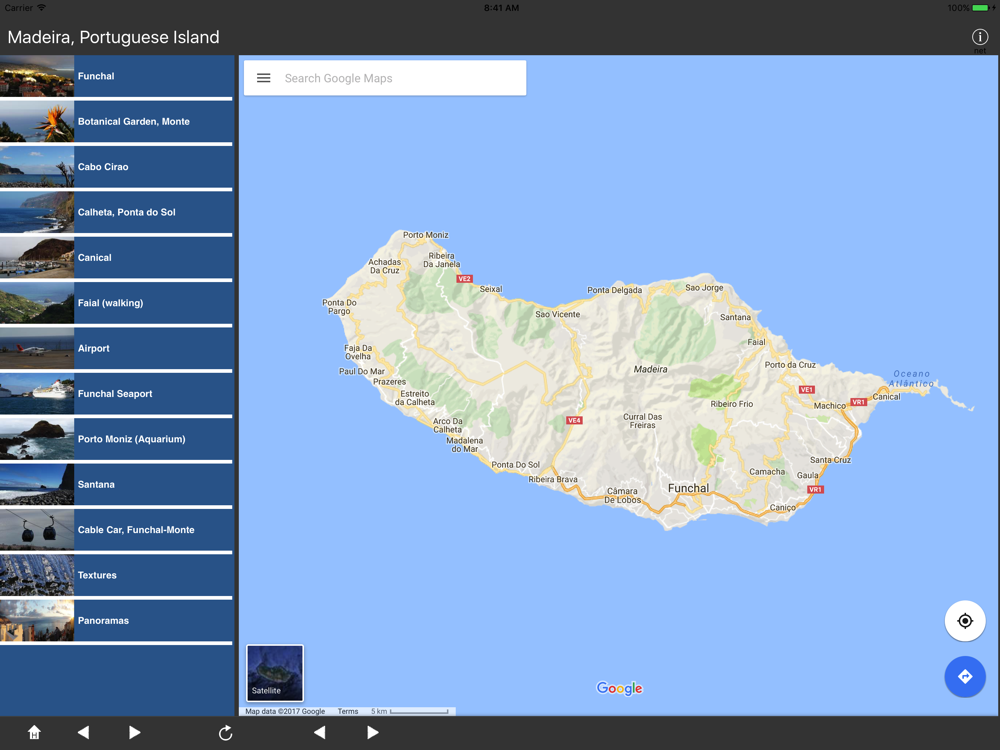Reload using the refresh icon

(x=225, y=733)
